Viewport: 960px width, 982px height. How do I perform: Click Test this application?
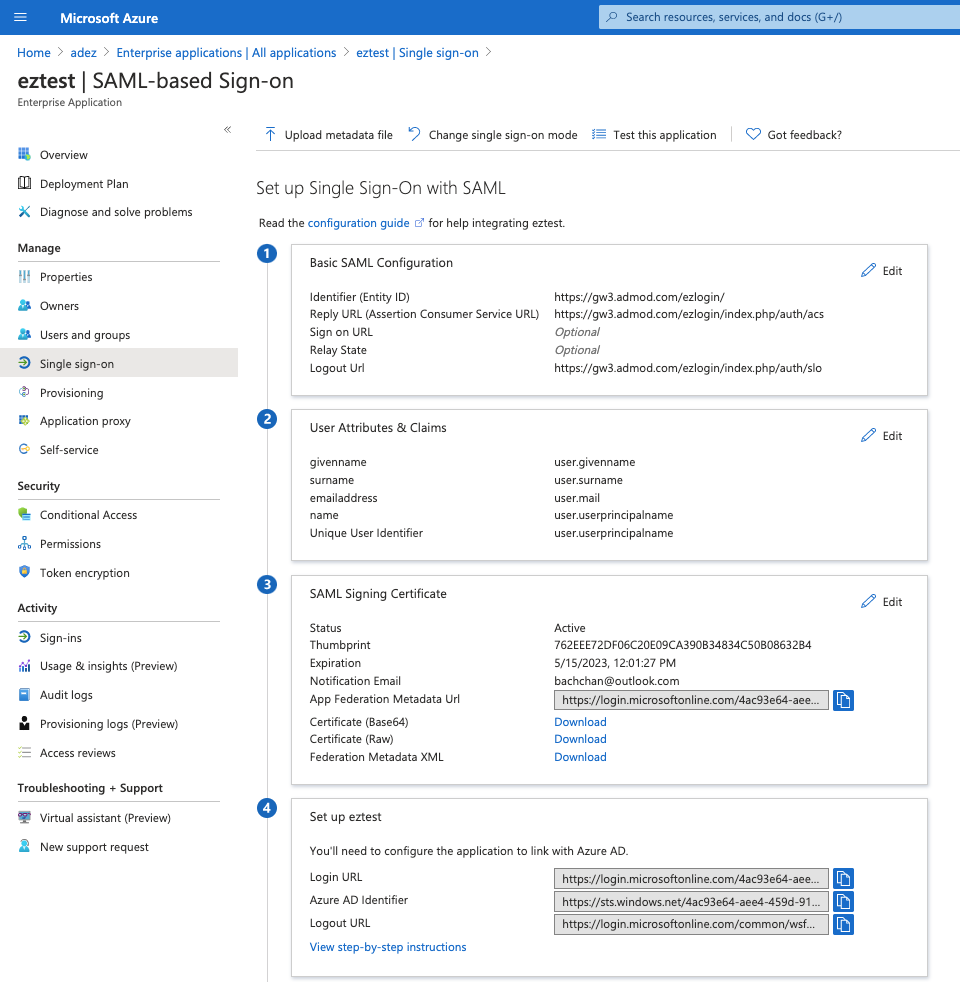(x=654, y=135)
